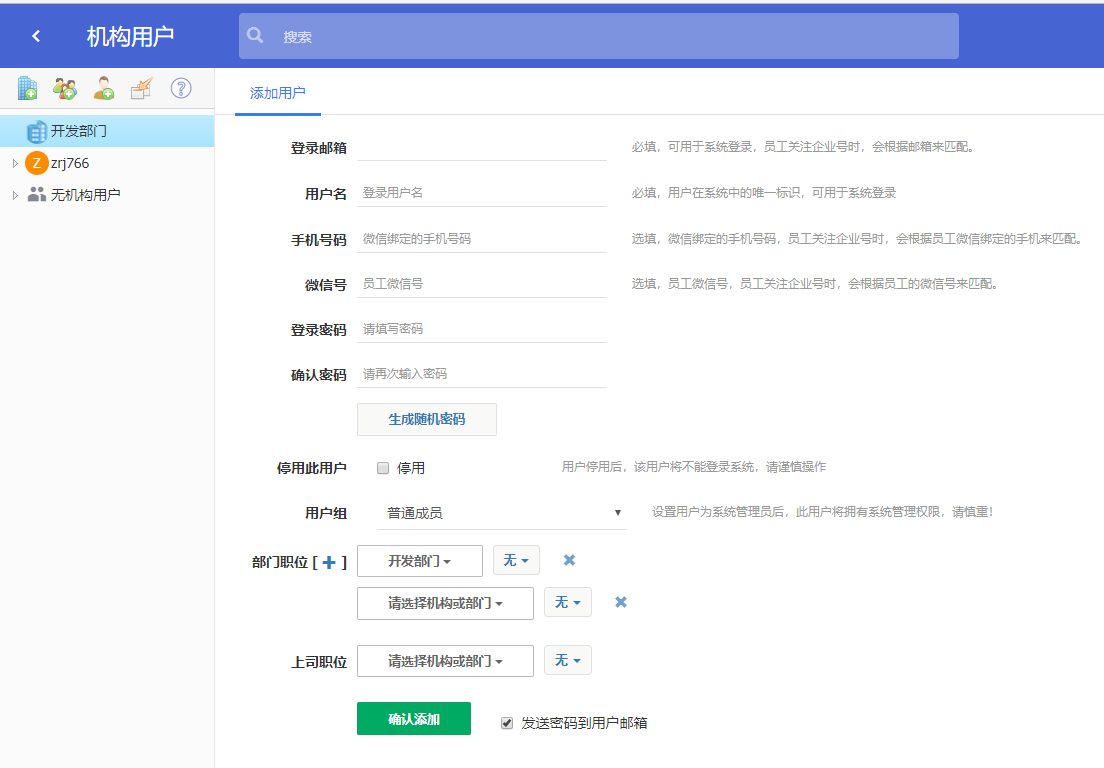This screenshot has width=1104, height=768.
Task: Select the 添加用户 tab
Action: pyautogui.click(x=278, y=93)
